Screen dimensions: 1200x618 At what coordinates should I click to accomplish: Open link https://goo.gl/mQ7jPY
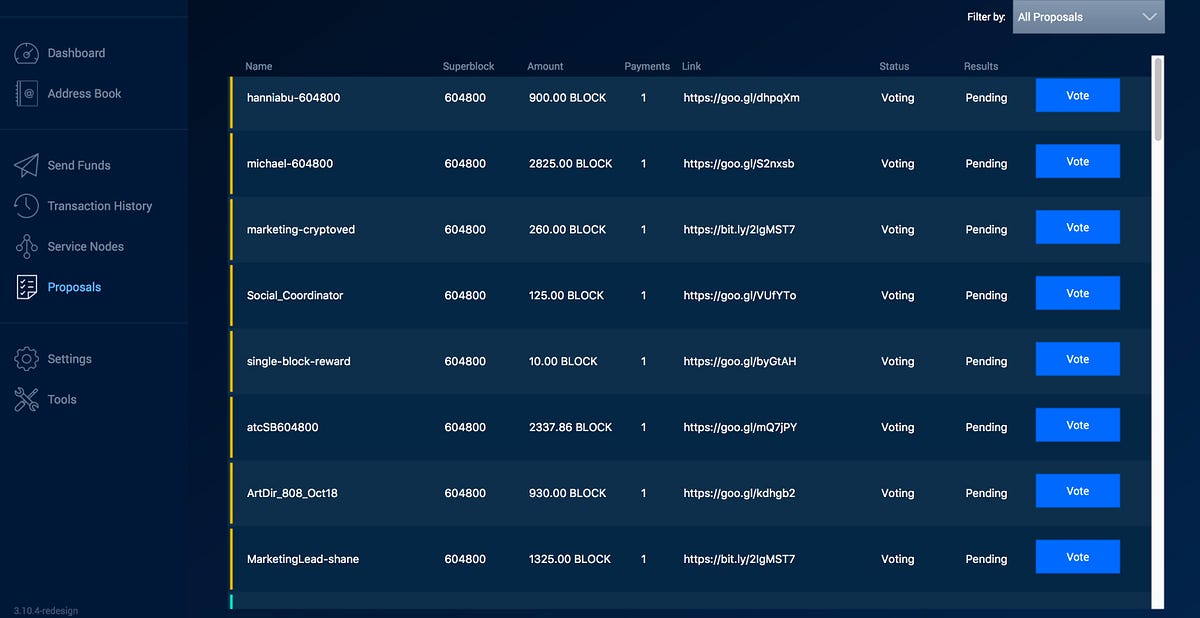[740, 428]
